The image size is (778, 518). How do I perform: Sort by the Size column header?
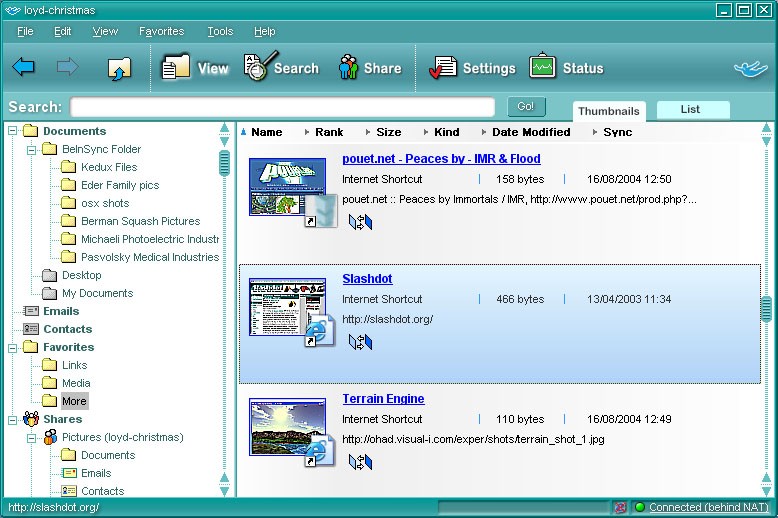tap(389, 132)
